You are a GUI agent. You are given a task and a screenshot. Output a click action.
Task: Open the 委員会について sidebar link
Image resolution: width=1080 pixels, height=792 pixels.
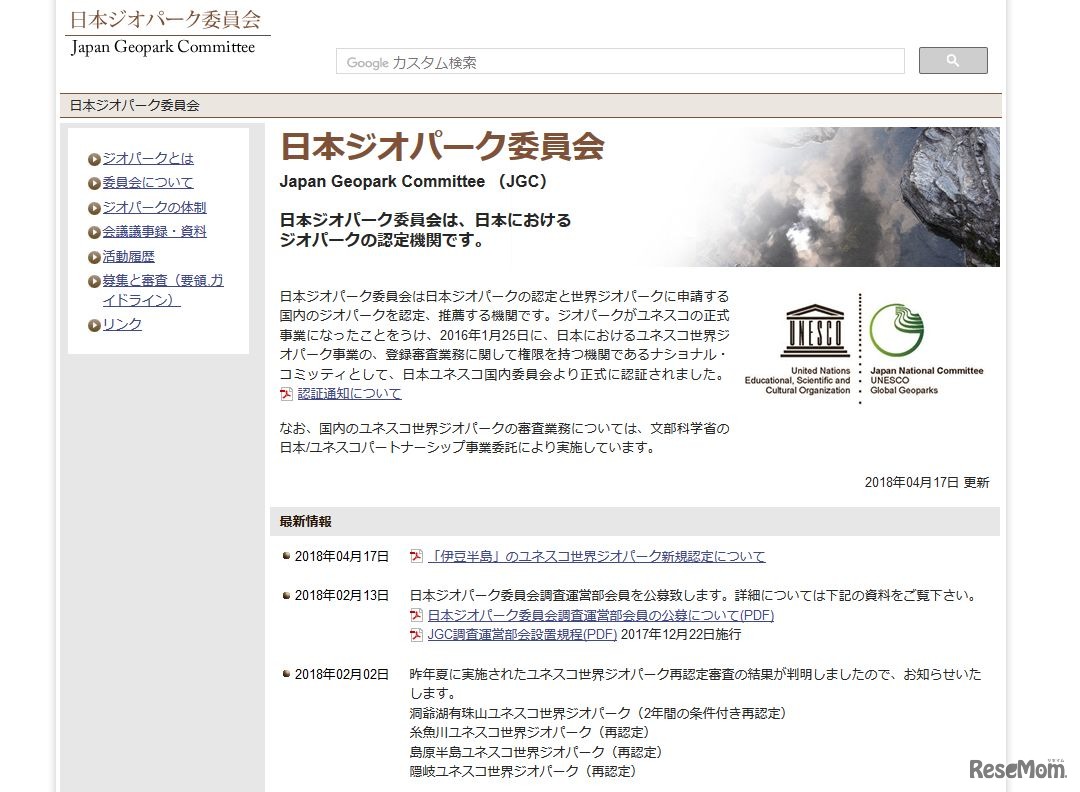click(x=148, y=183)
